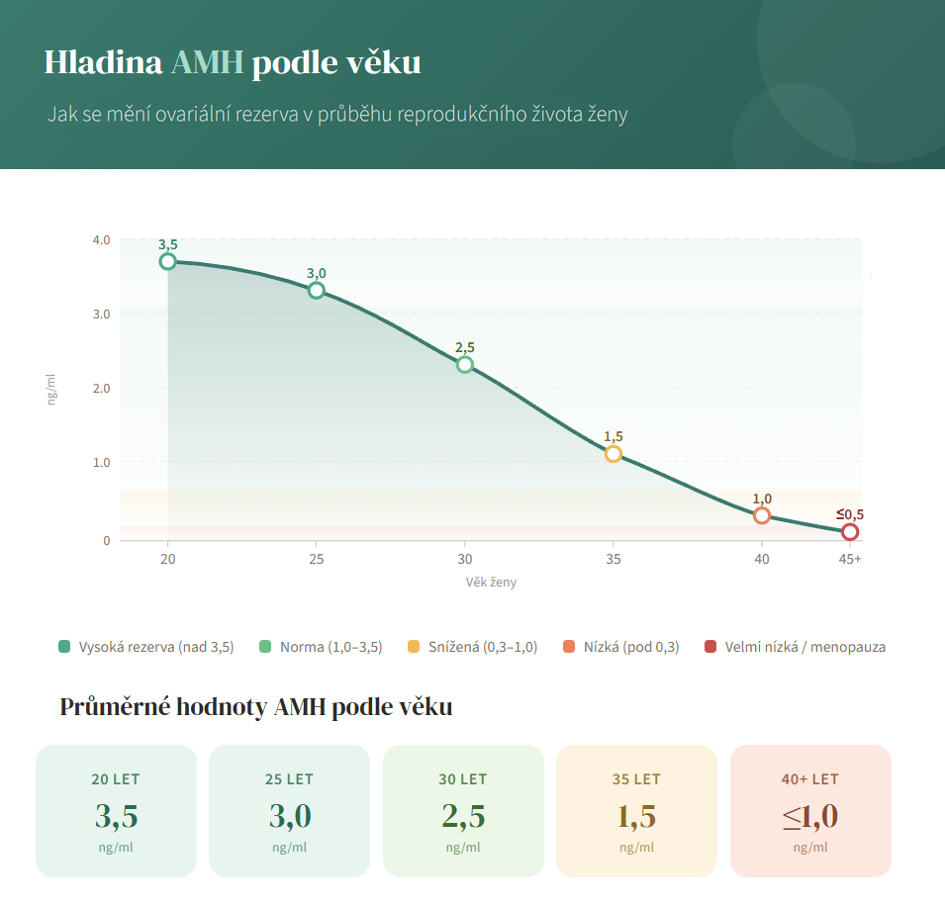Screen dimensions: 945x906
Task: Click the yellow data point at age 35
Action: pyautogui.click(x=613, y=454)
